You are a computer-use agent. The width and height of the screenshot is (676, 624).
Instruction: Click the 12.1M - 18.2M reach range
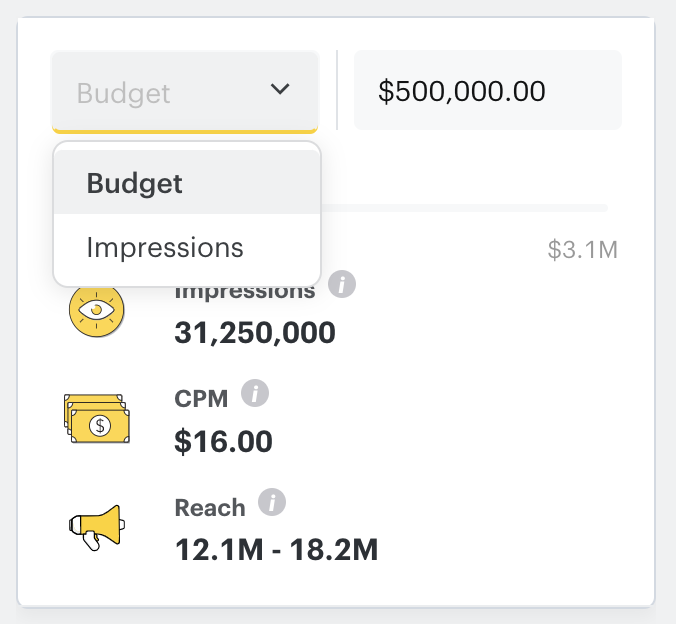[x=276, y=548]
